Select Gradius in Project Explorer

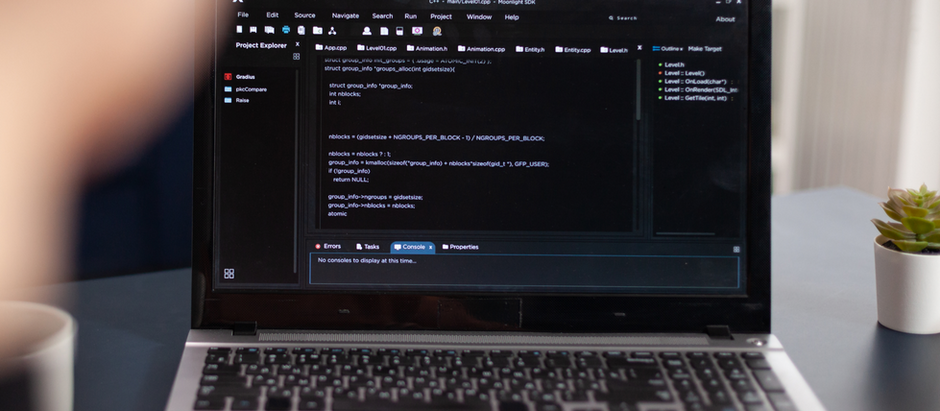coord(245,77)
